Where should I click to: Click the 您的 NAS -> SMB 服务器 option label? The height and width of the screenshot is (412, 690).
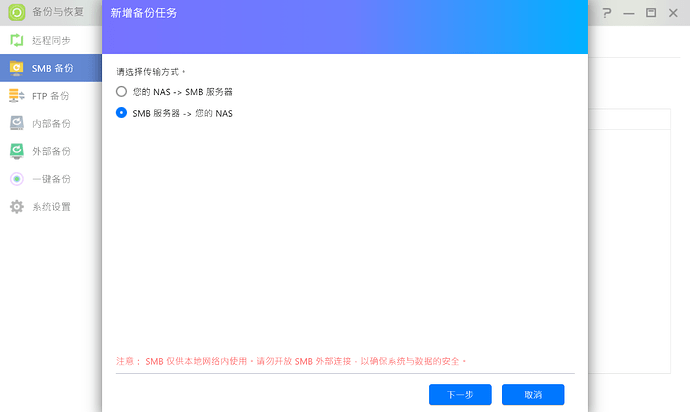point(182,91)
